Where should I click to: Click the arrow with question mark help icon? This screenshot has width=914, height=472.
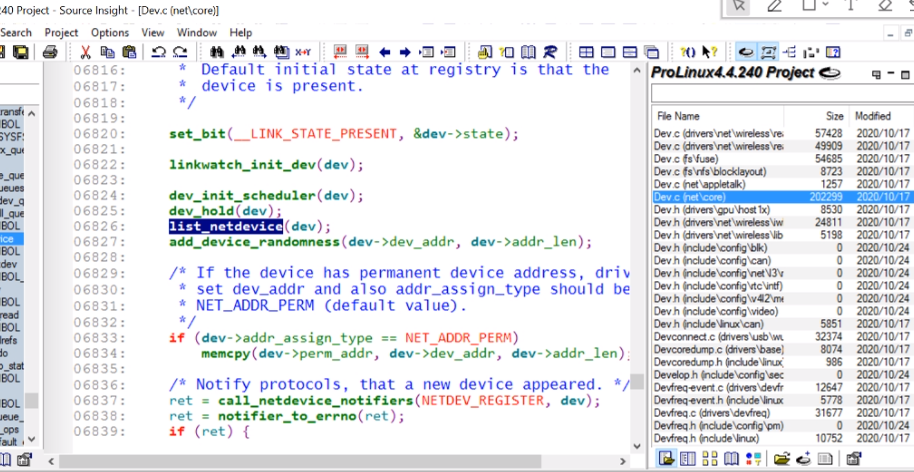[709, 52]
